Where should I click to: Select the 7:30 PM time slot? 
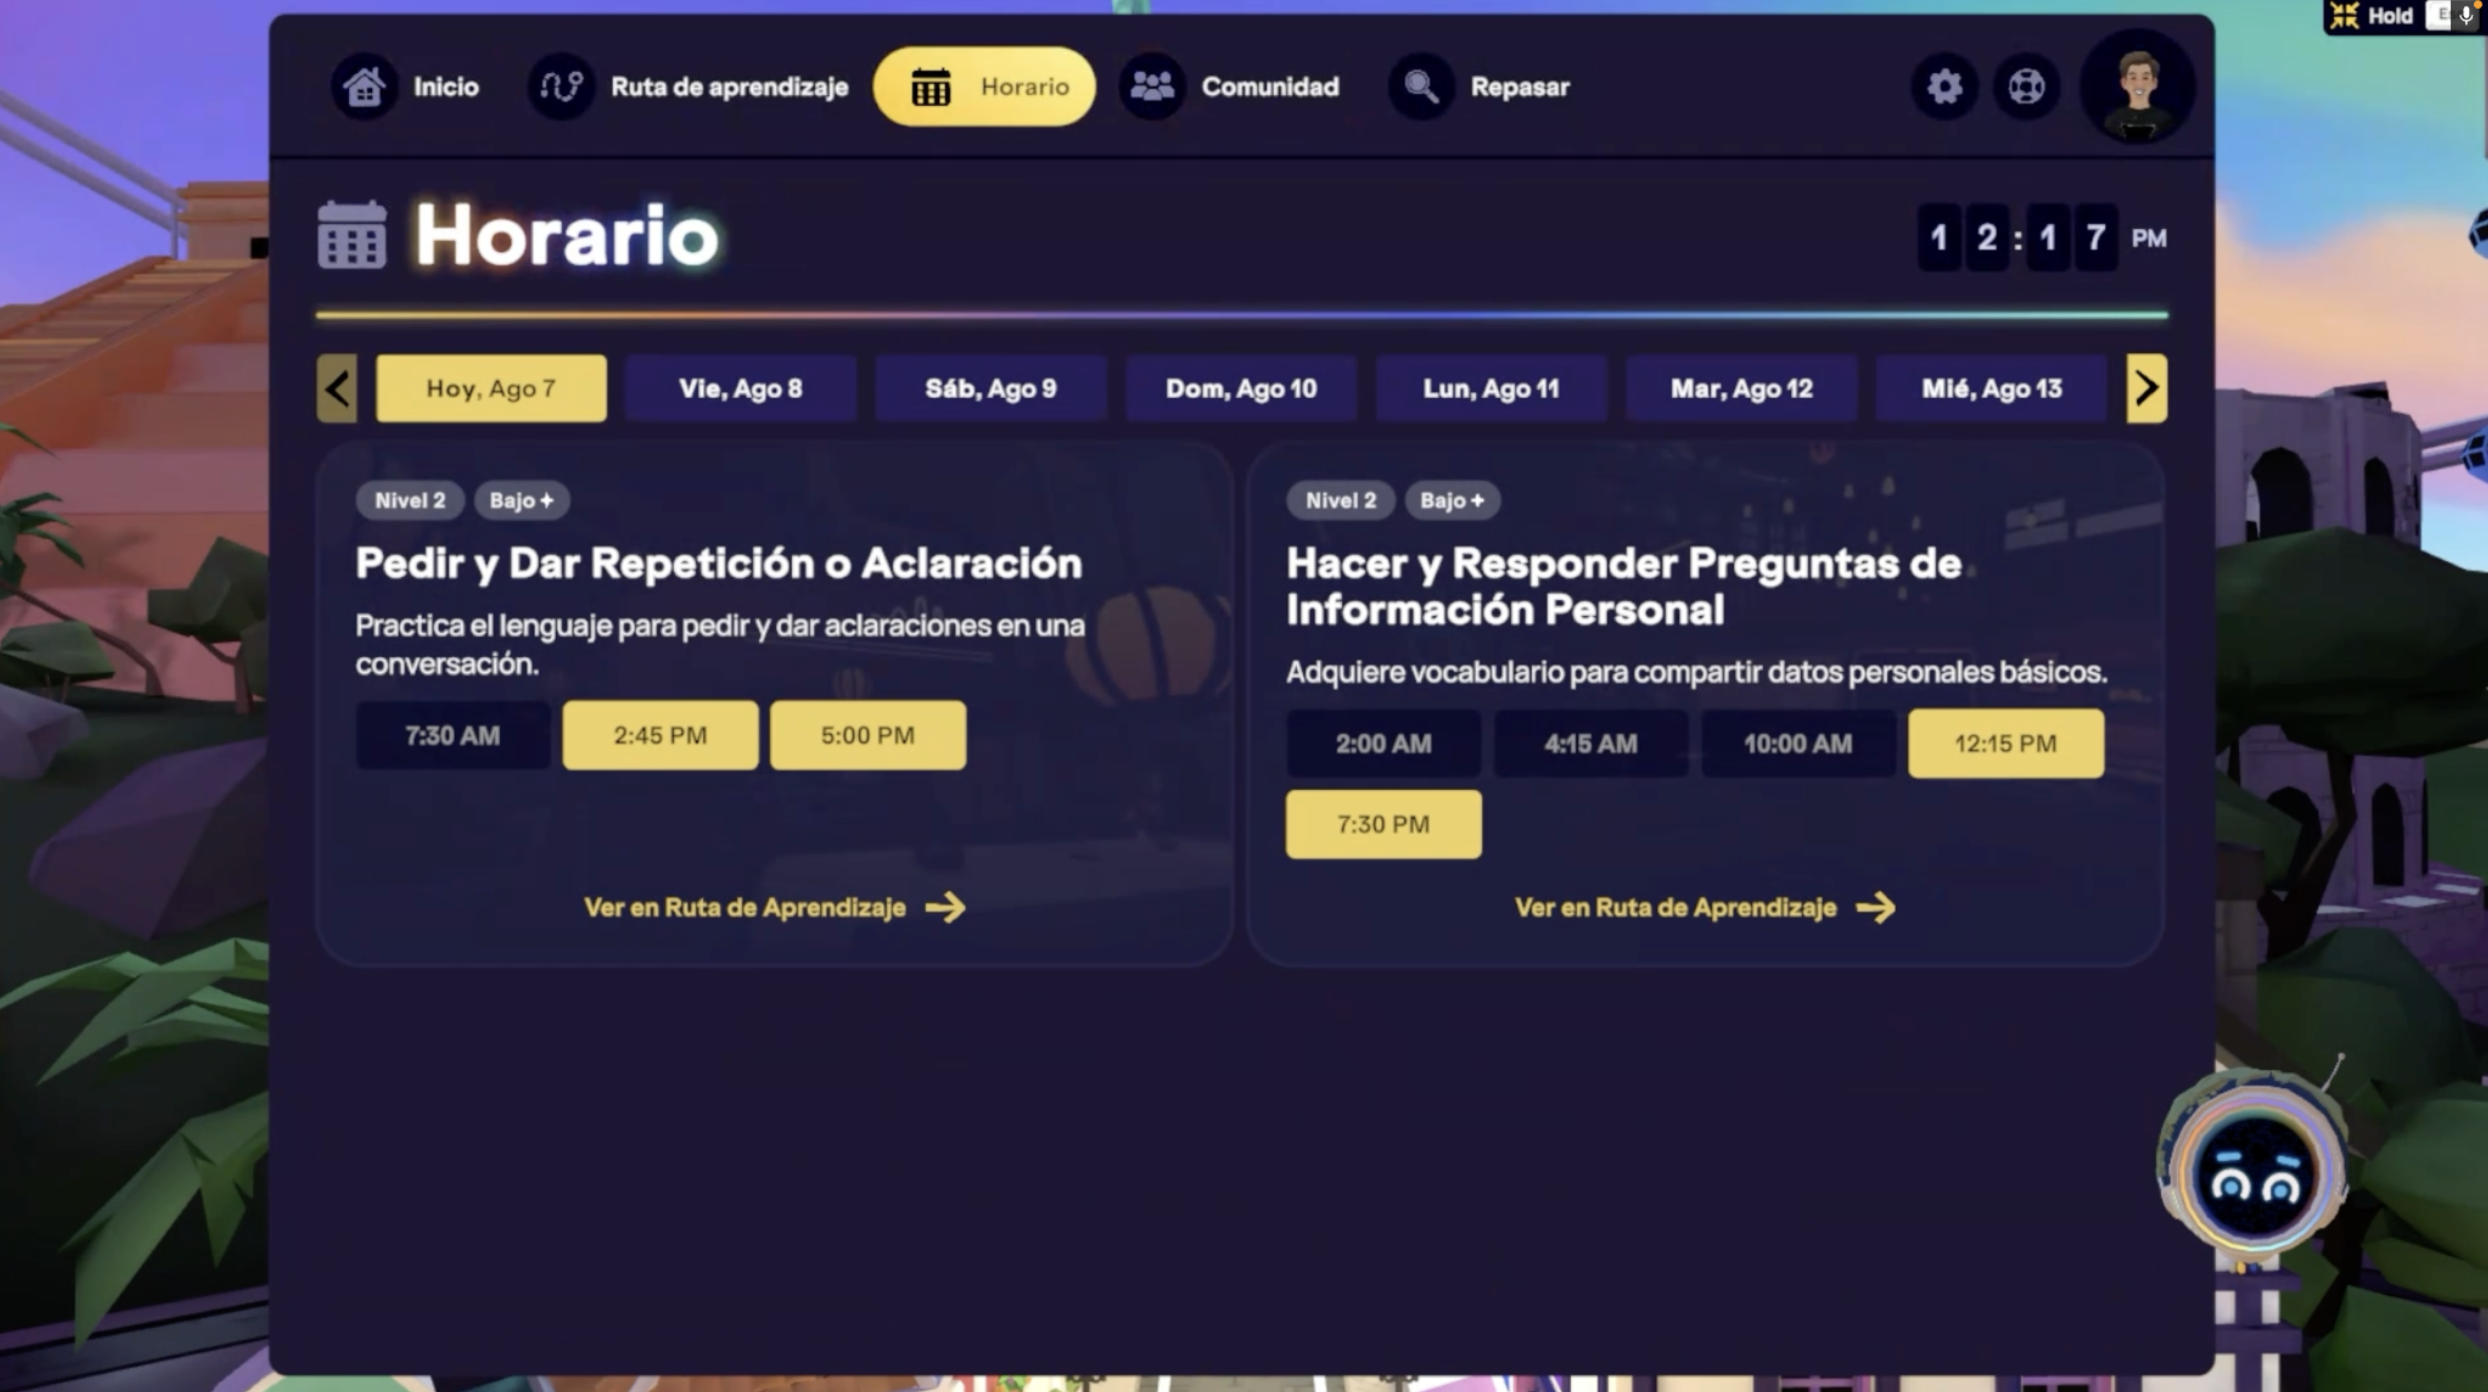click(1383, 824)
